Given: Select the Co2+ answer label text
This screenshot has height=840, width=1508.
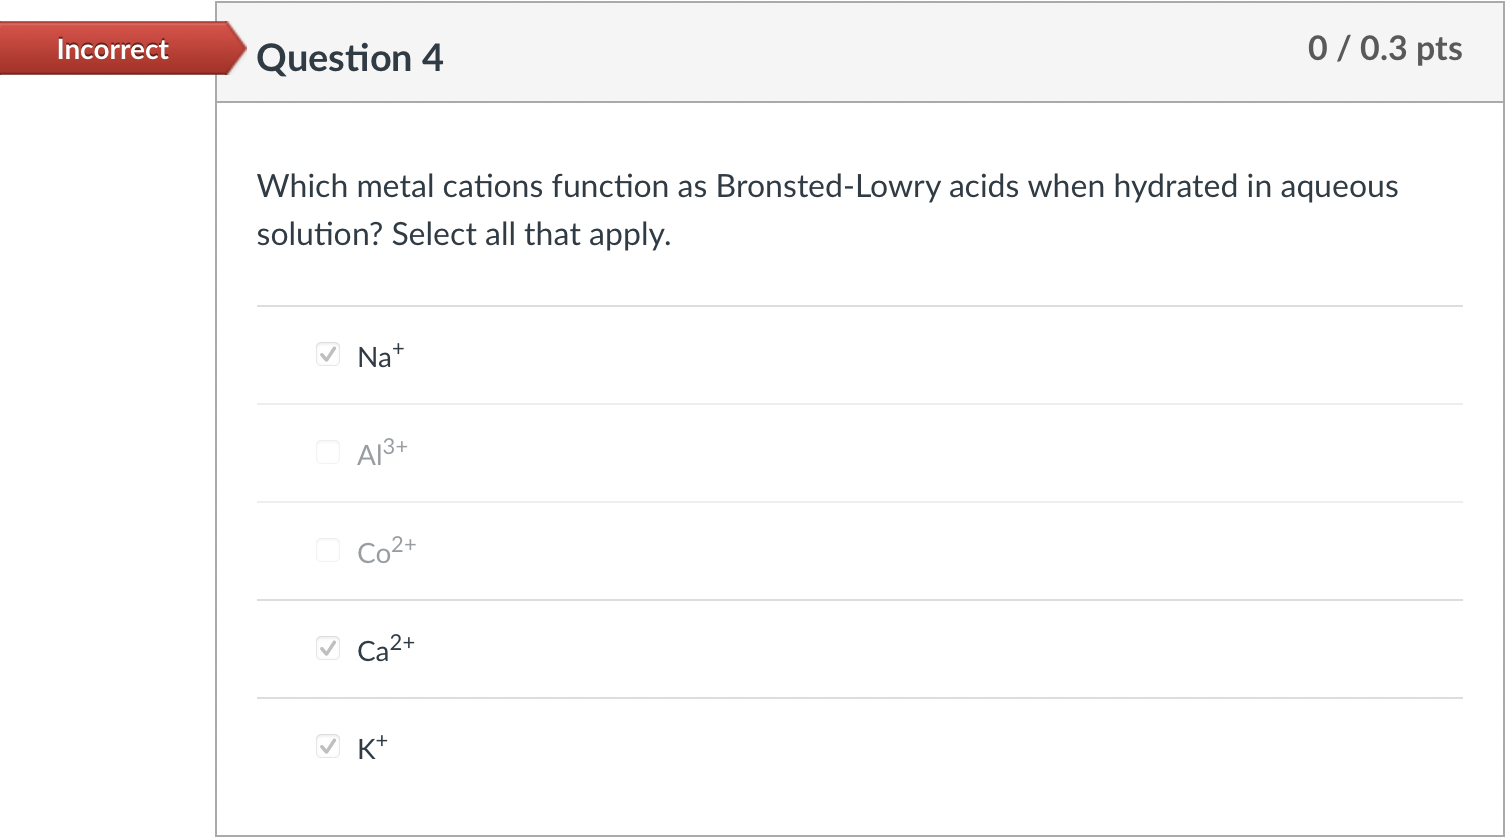Looking at the screenshot, I should pyautogui.click(x=385, y=551).
